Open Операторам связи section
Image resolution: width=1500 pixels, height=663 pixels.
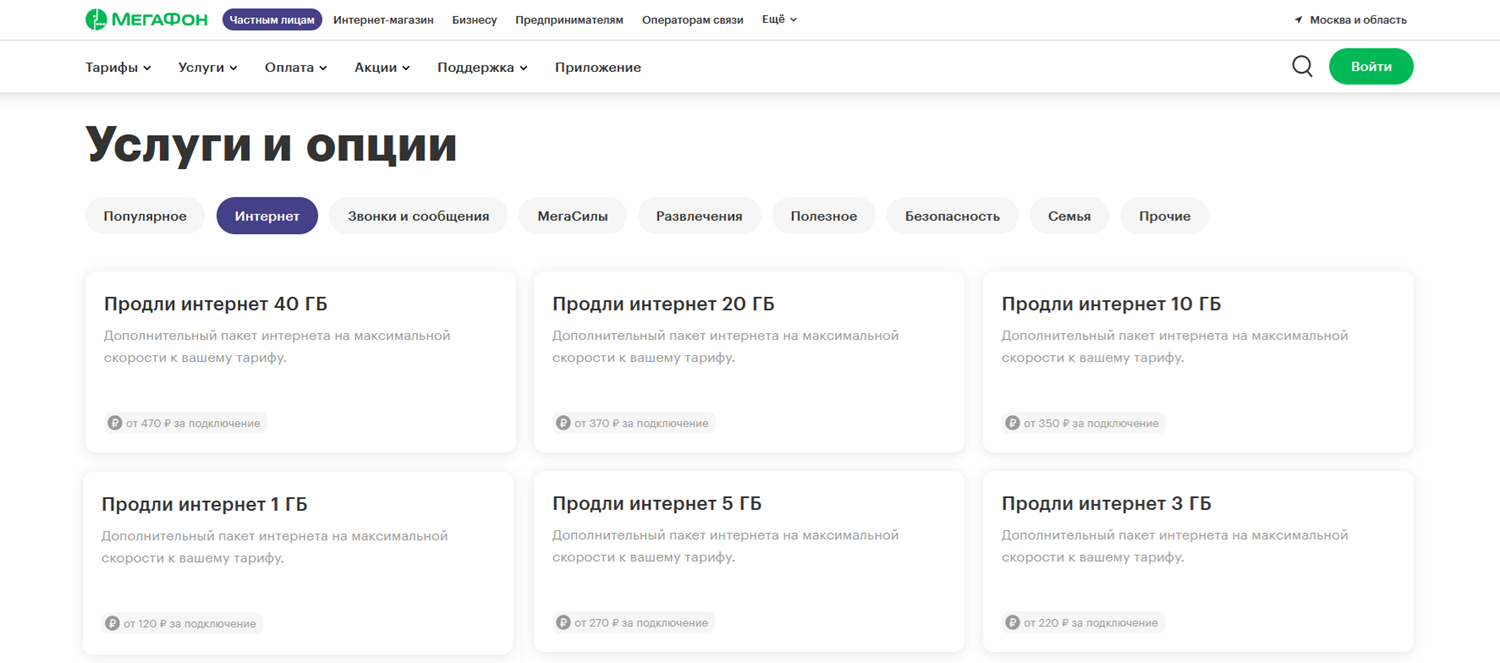click(692, 20)
